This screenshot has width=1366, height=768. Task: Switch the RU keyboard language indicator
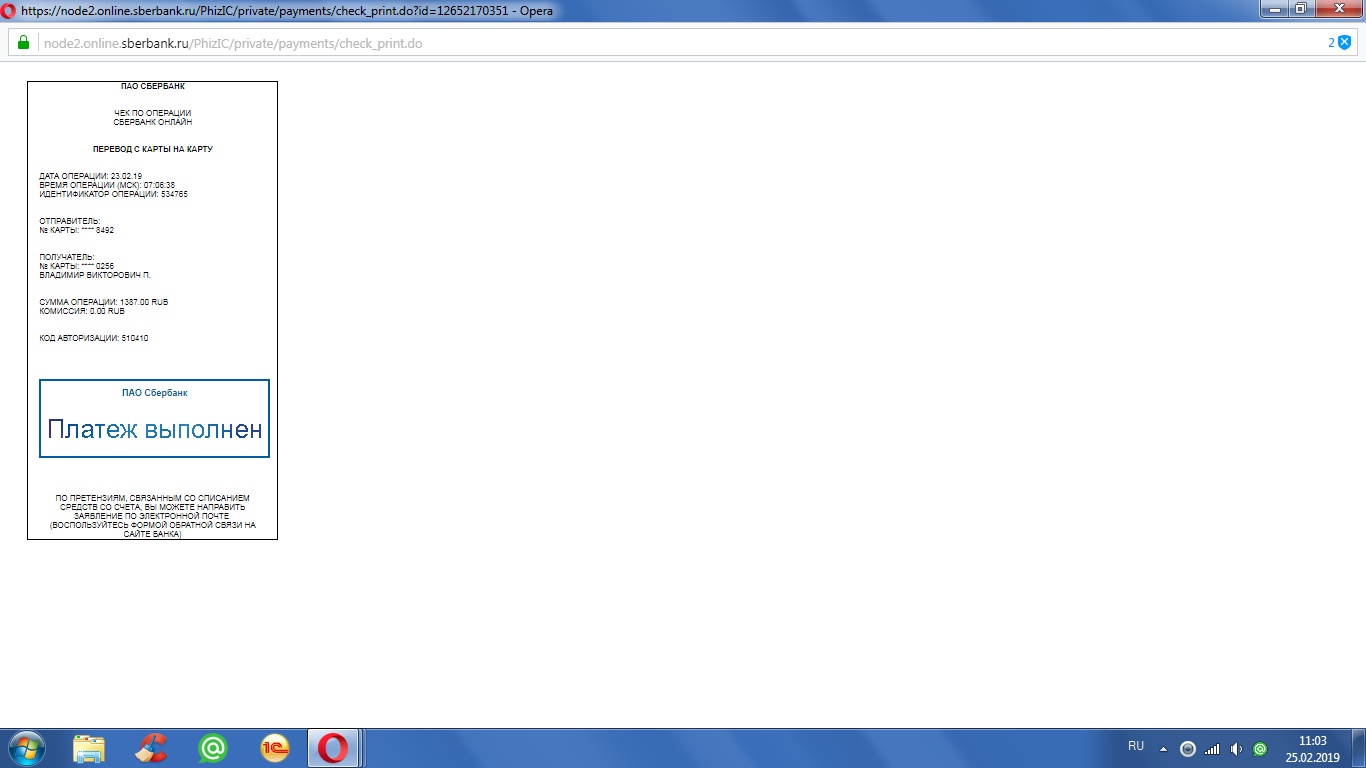(1136, 747)
